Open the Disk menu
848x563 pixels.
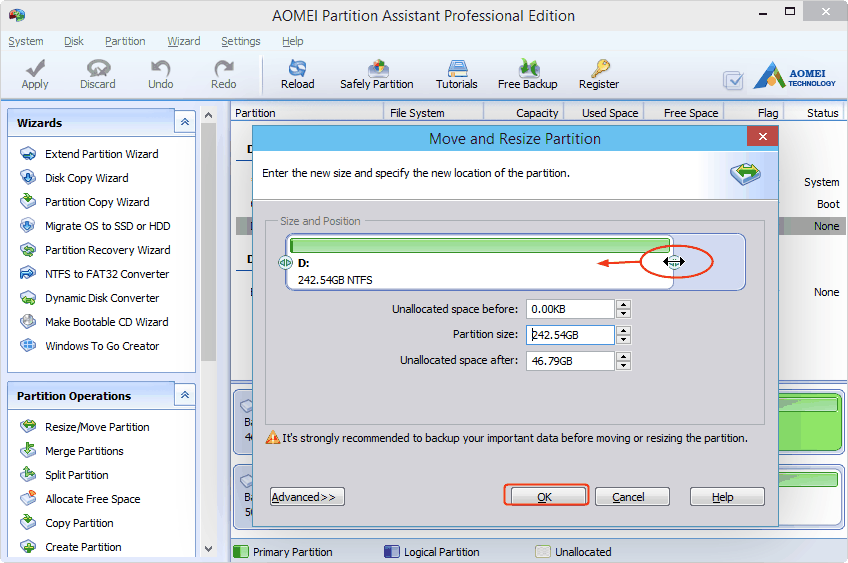[74, 41]
